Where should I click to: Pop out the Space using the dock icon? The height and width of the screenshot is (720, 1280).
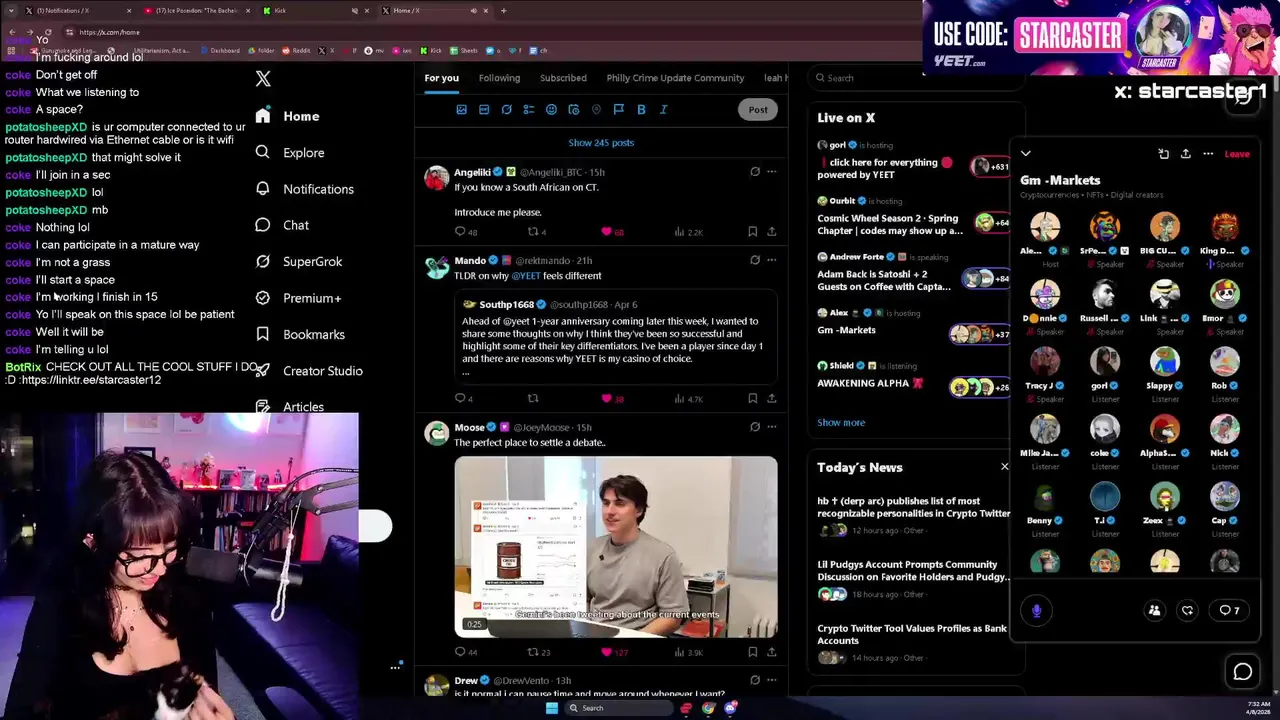(1164, 154)
